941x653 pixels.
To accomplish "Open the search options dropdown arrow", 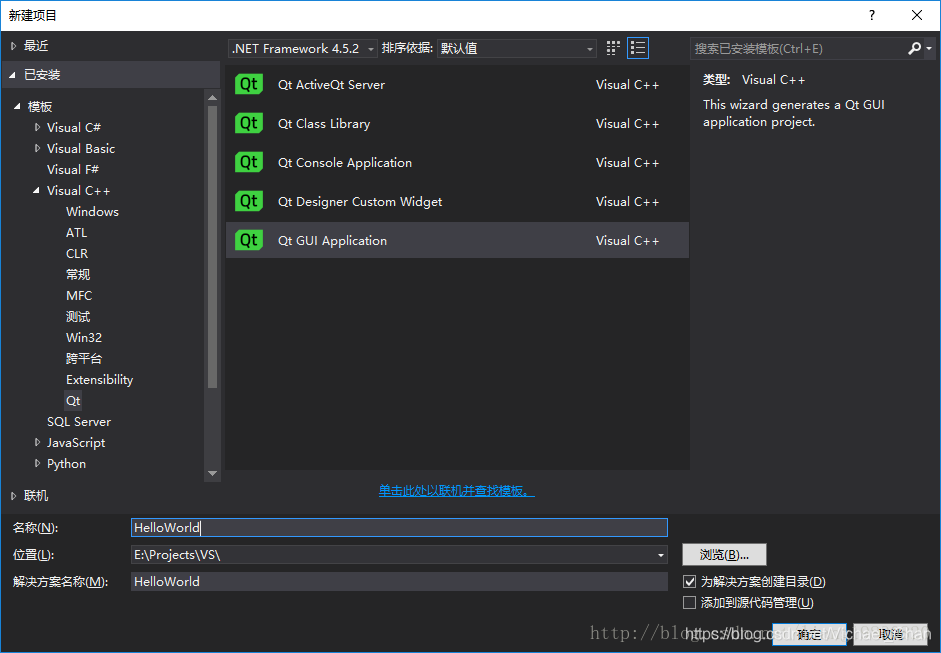I will (929, 49).
